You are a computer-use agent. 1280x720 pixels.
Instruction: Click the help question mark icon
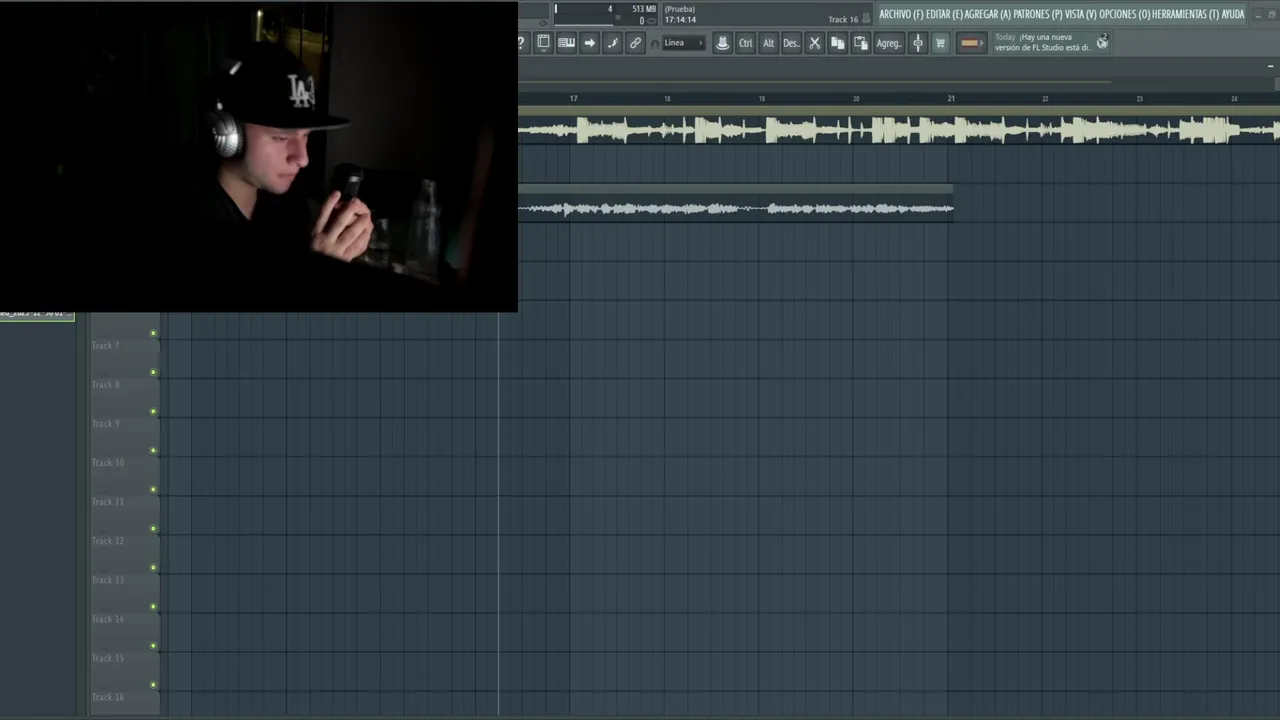(521, 43)
